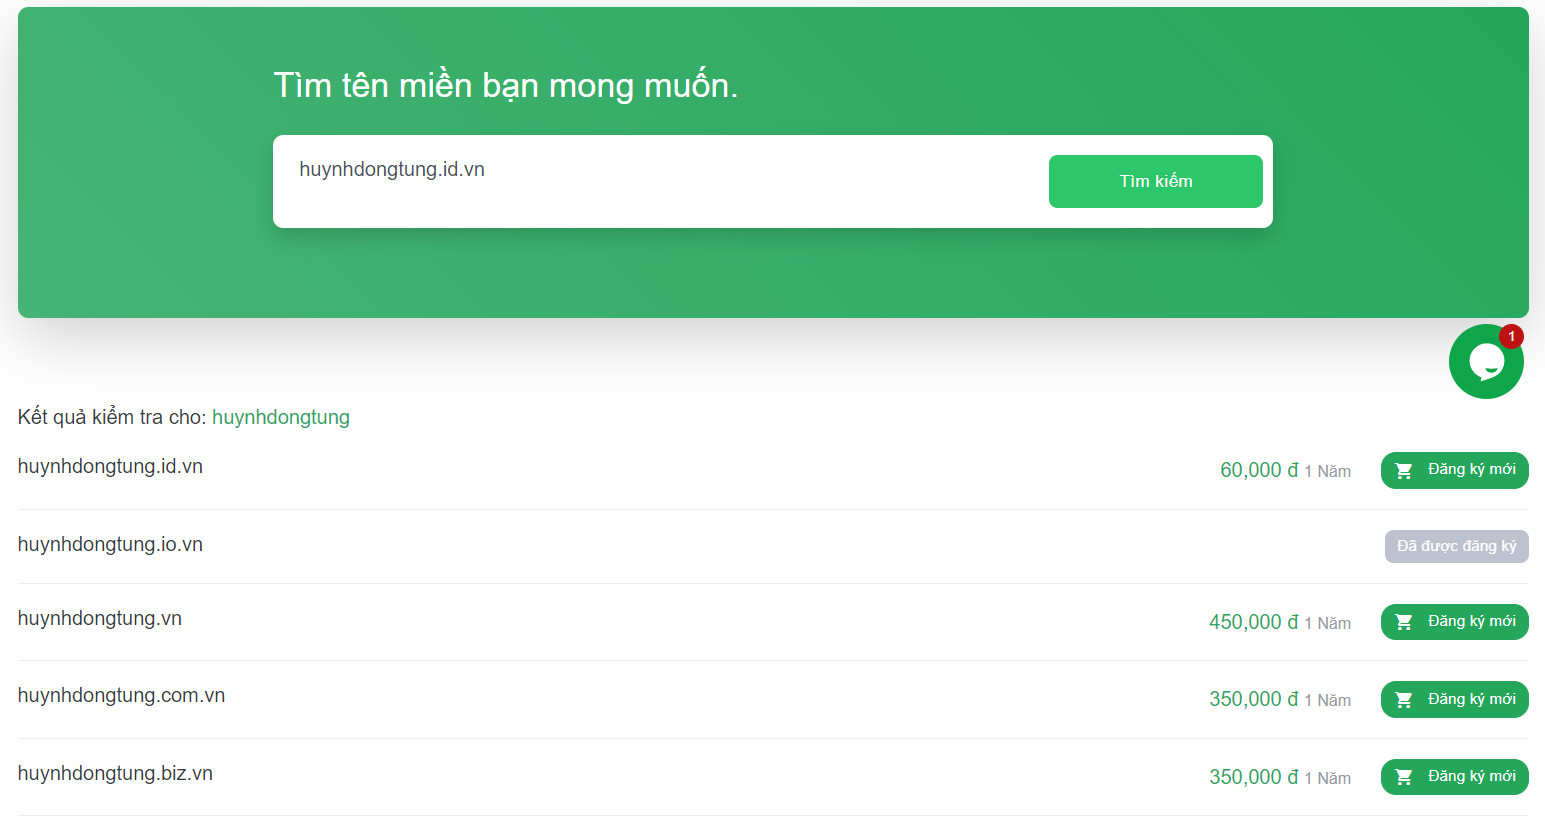Click the Tìm kiếm search button
The height and width of the screenshot is (818, 1545).
[1155, 181]
